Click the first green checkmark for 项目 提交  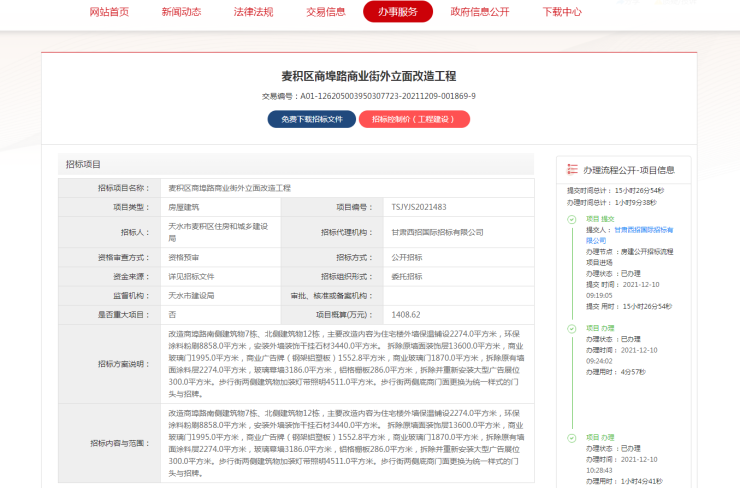pos(572,217)
